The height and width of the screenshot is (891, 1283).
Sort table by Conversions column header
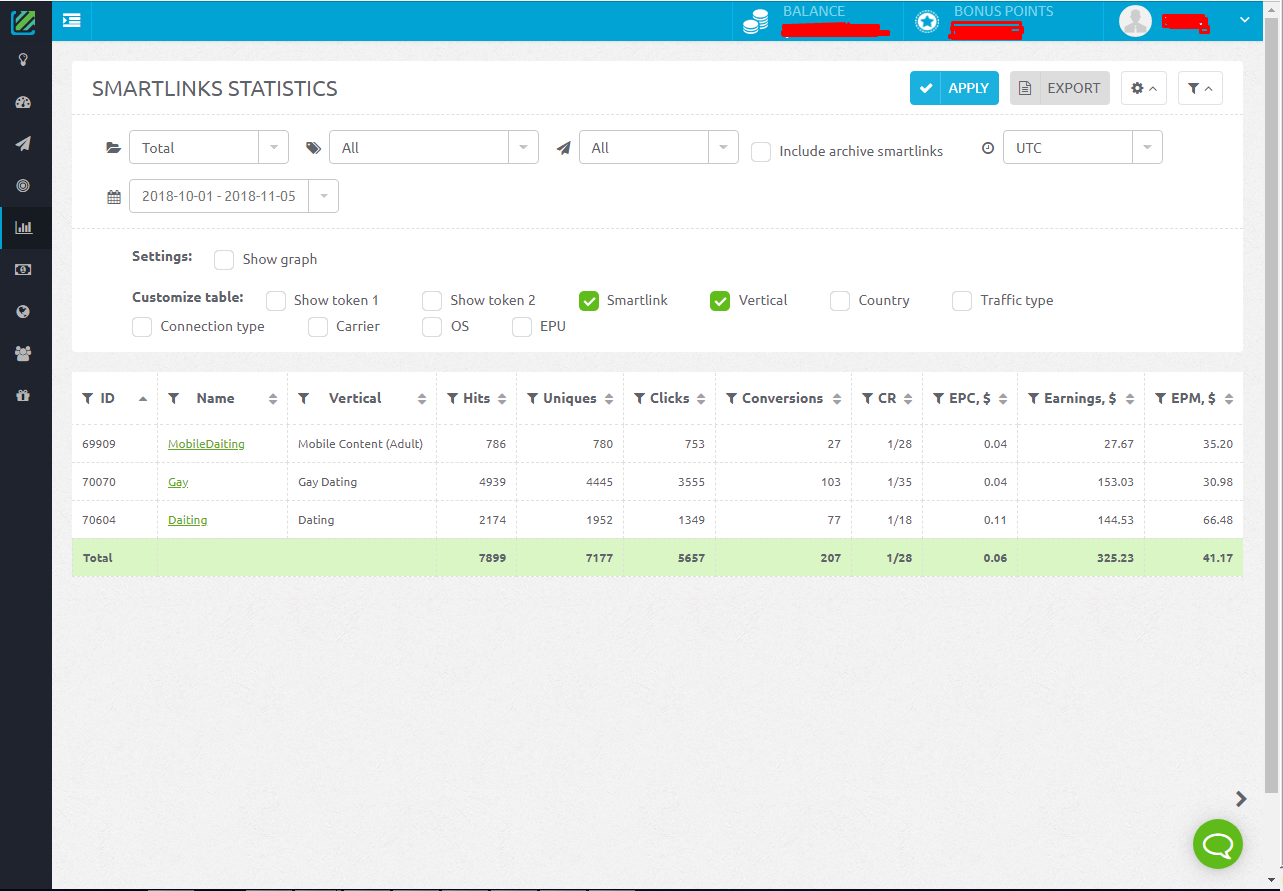pos(782,398)
